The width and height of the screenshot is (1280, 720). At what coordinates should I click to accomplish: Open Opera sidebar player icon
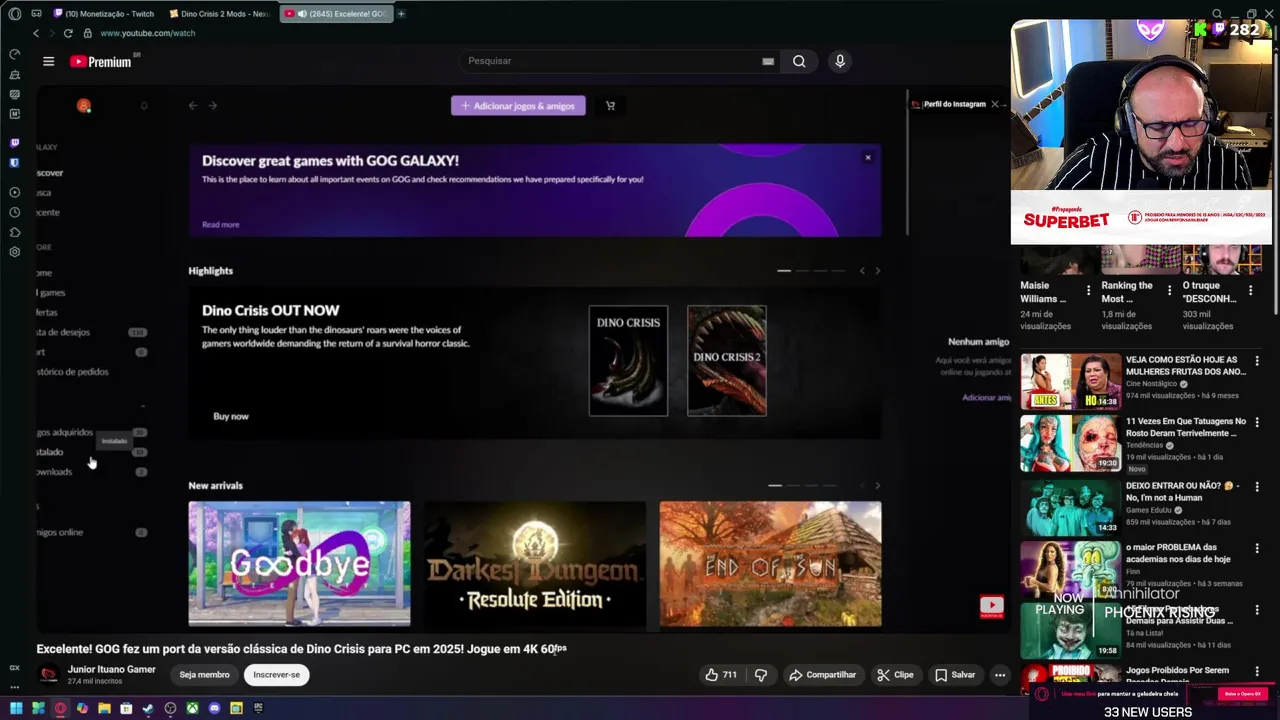click(x=14, y=192)
